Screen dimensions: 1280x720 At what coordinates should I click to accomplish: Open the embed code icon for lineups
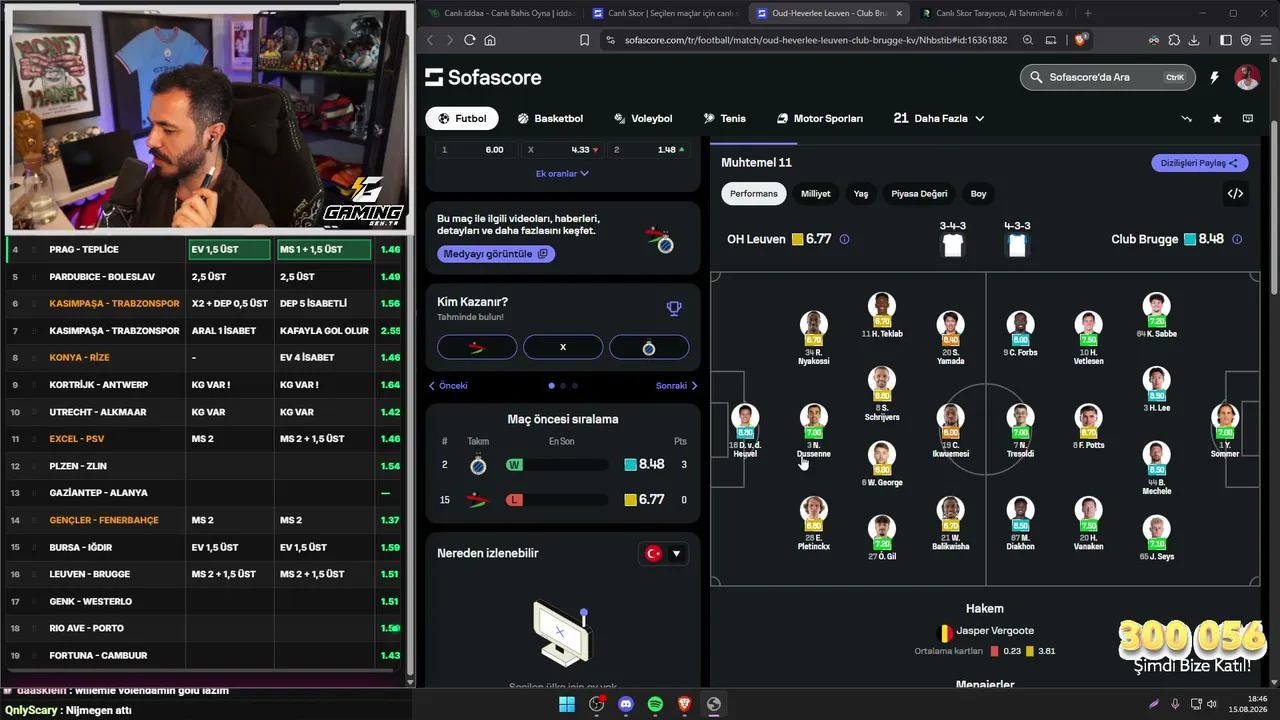coord(1235,194)
